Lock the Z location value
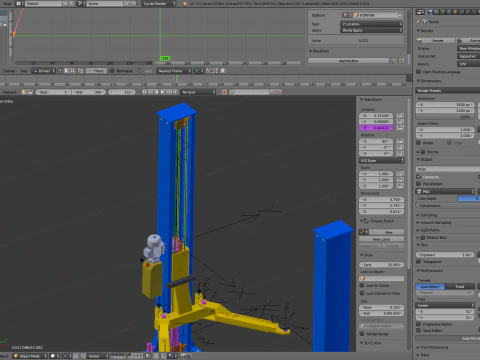This screenshot has width=480, height=360. pos(400,128)
